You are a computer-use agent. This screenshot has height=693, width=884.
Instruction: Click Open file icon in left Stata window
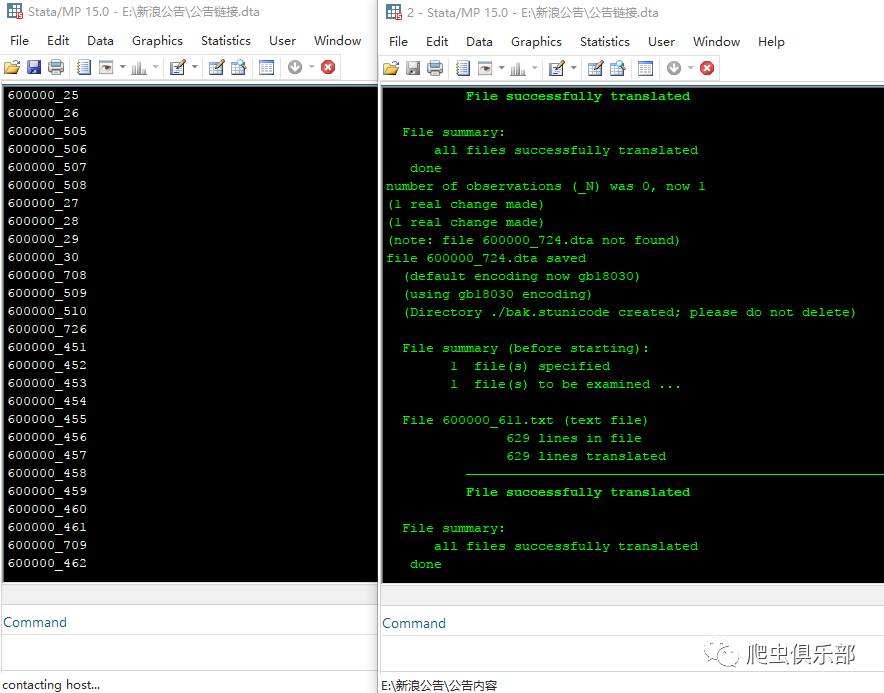click(12, 68)
